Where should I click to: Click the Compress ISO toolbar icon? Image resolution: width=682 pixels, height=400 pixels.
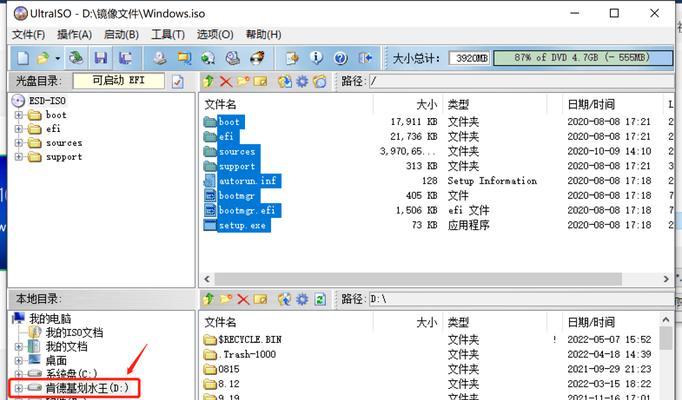click(208, 58)
